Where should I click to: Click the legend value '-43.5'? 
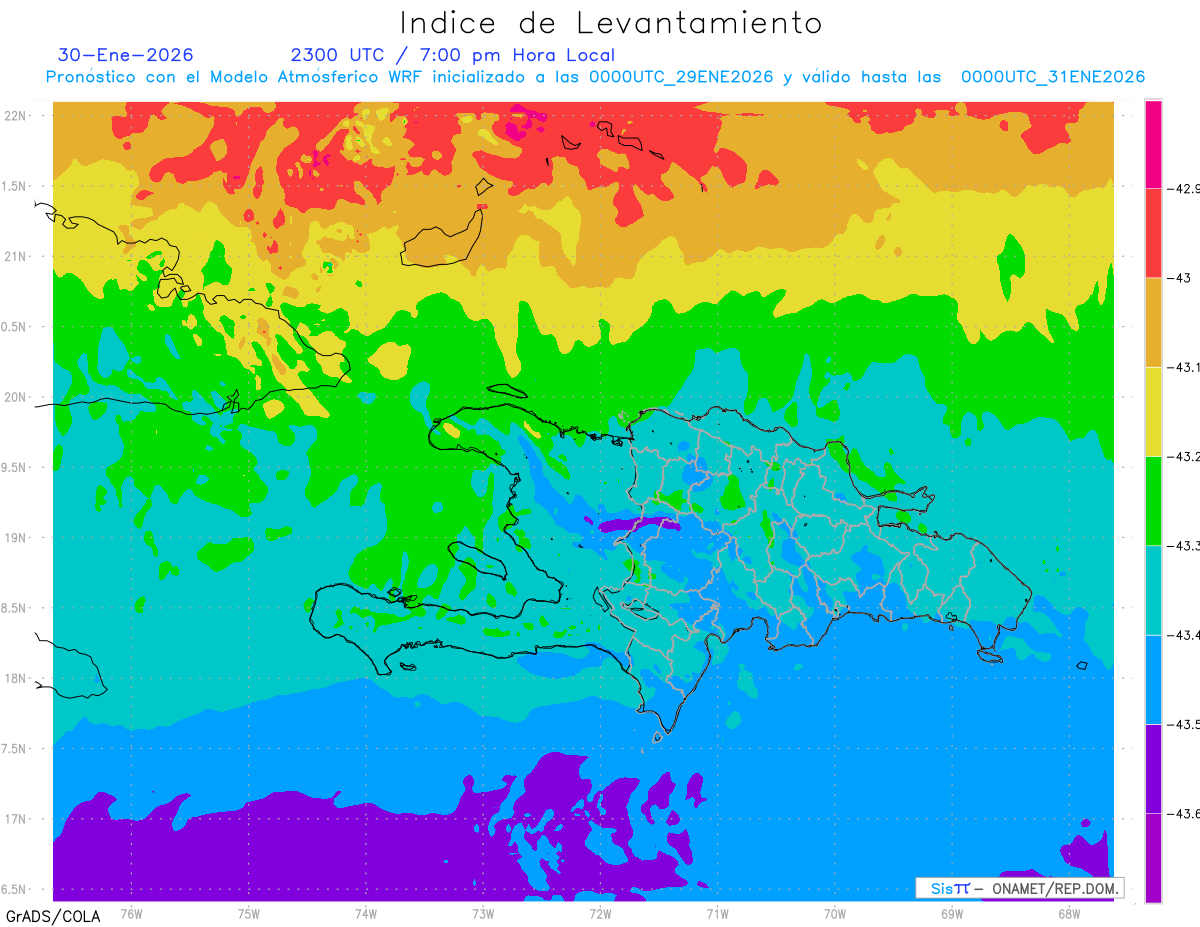[1182, 724]
